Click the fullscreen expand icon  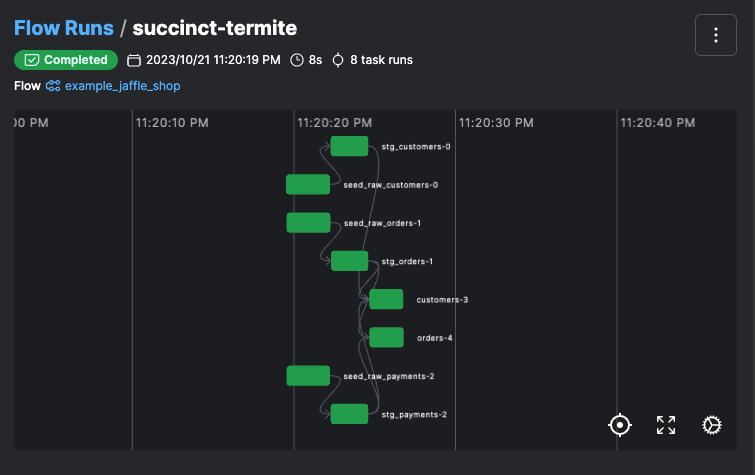click(666, 425)
